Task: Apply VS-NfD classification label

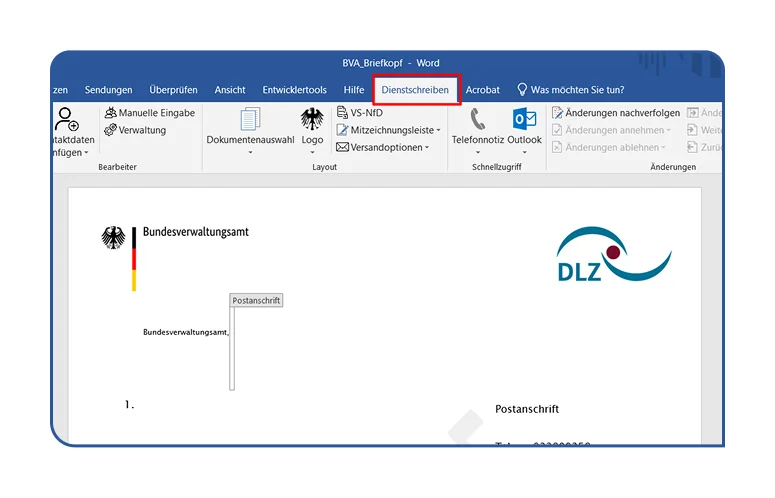Action: 366,113
